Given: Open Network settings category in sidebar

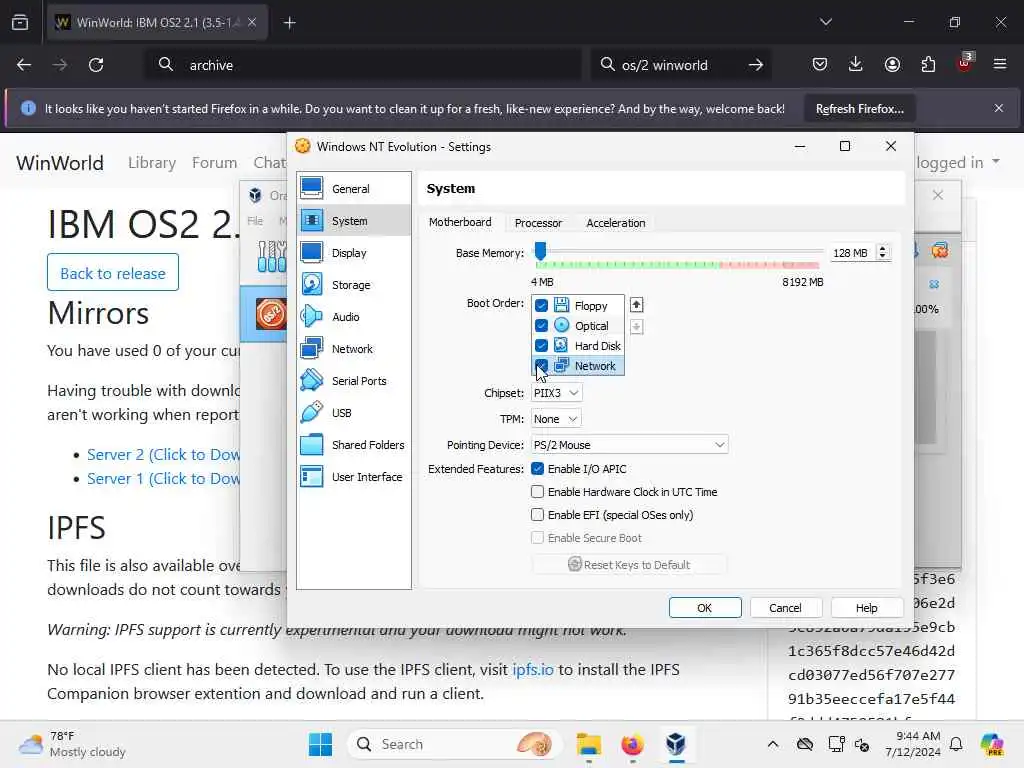Looking at the screenshot, I should click(x=354, y=349).
